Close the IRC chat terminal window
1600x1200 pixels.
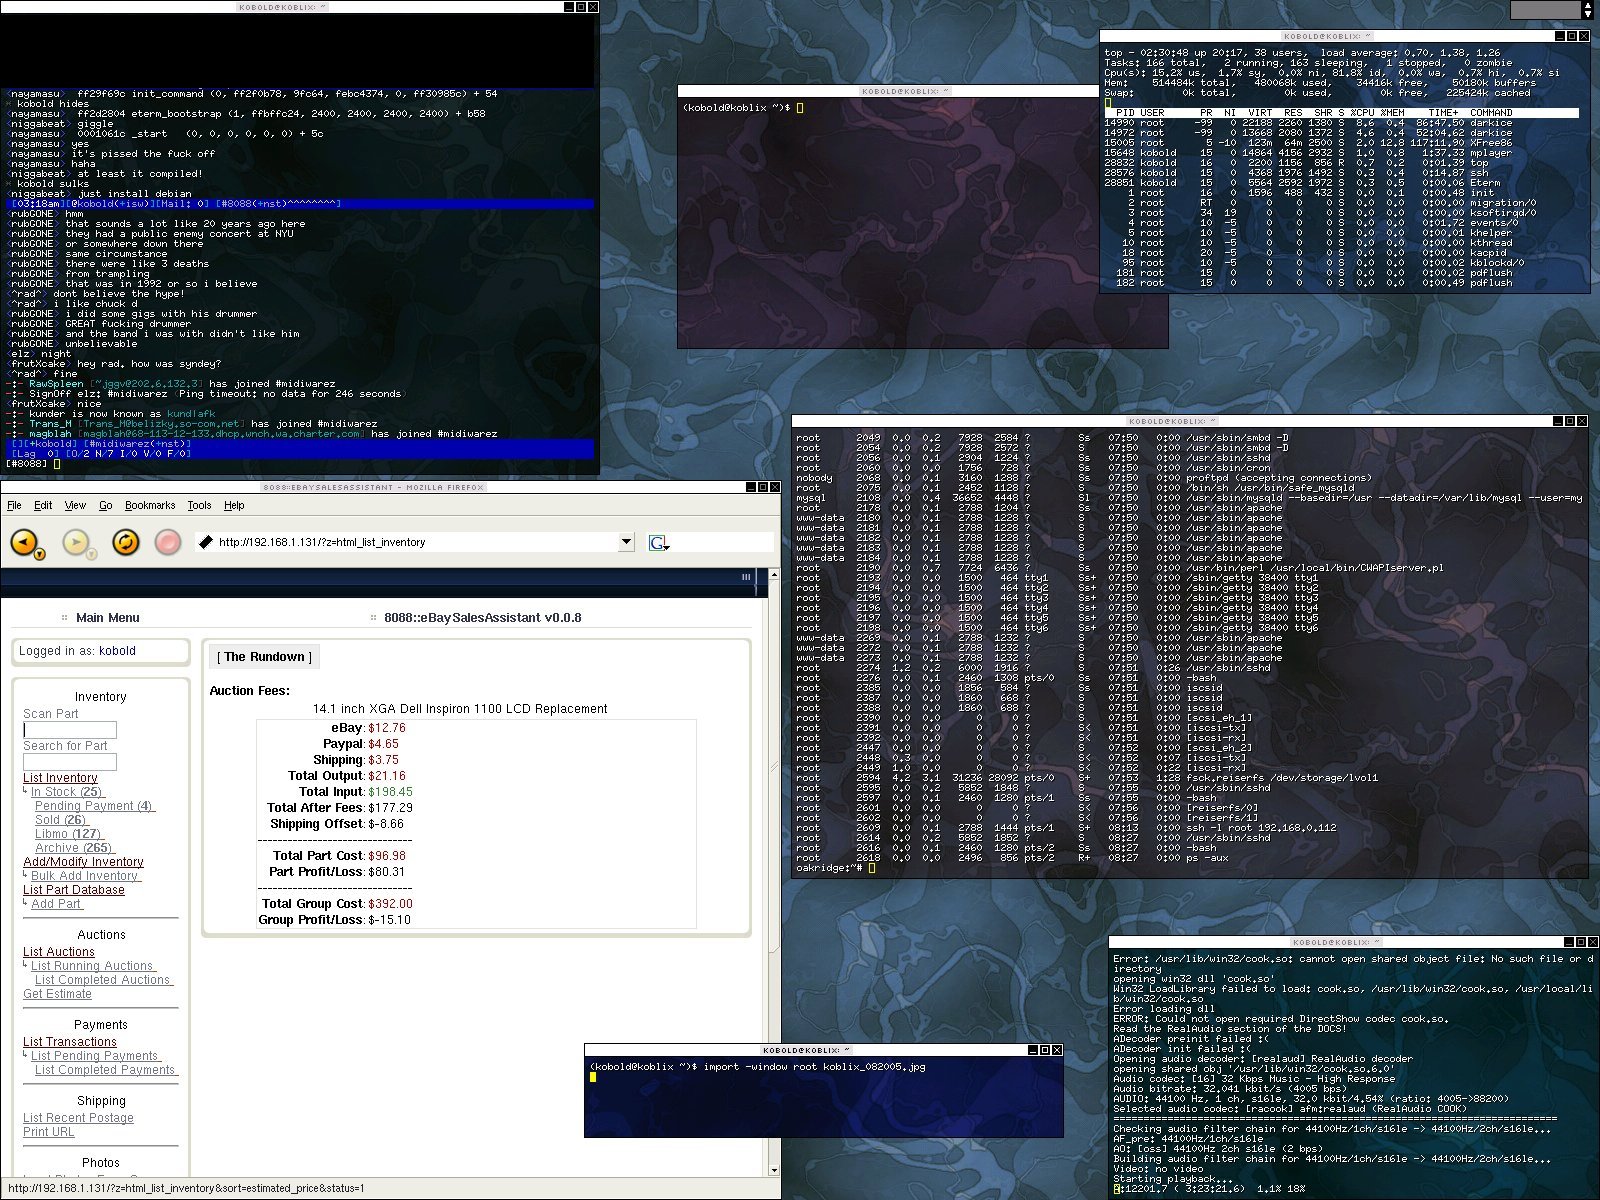tap(593, 7)
